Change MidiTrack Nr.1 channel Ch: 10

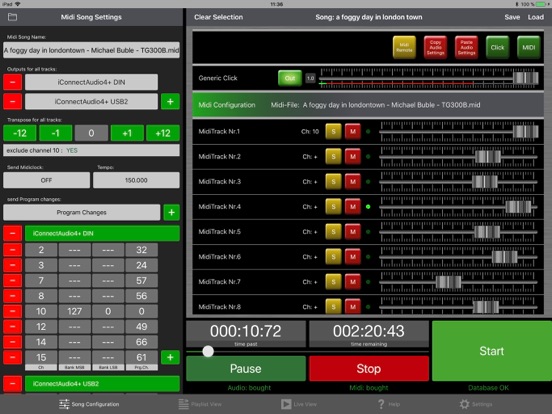[310, 132]
